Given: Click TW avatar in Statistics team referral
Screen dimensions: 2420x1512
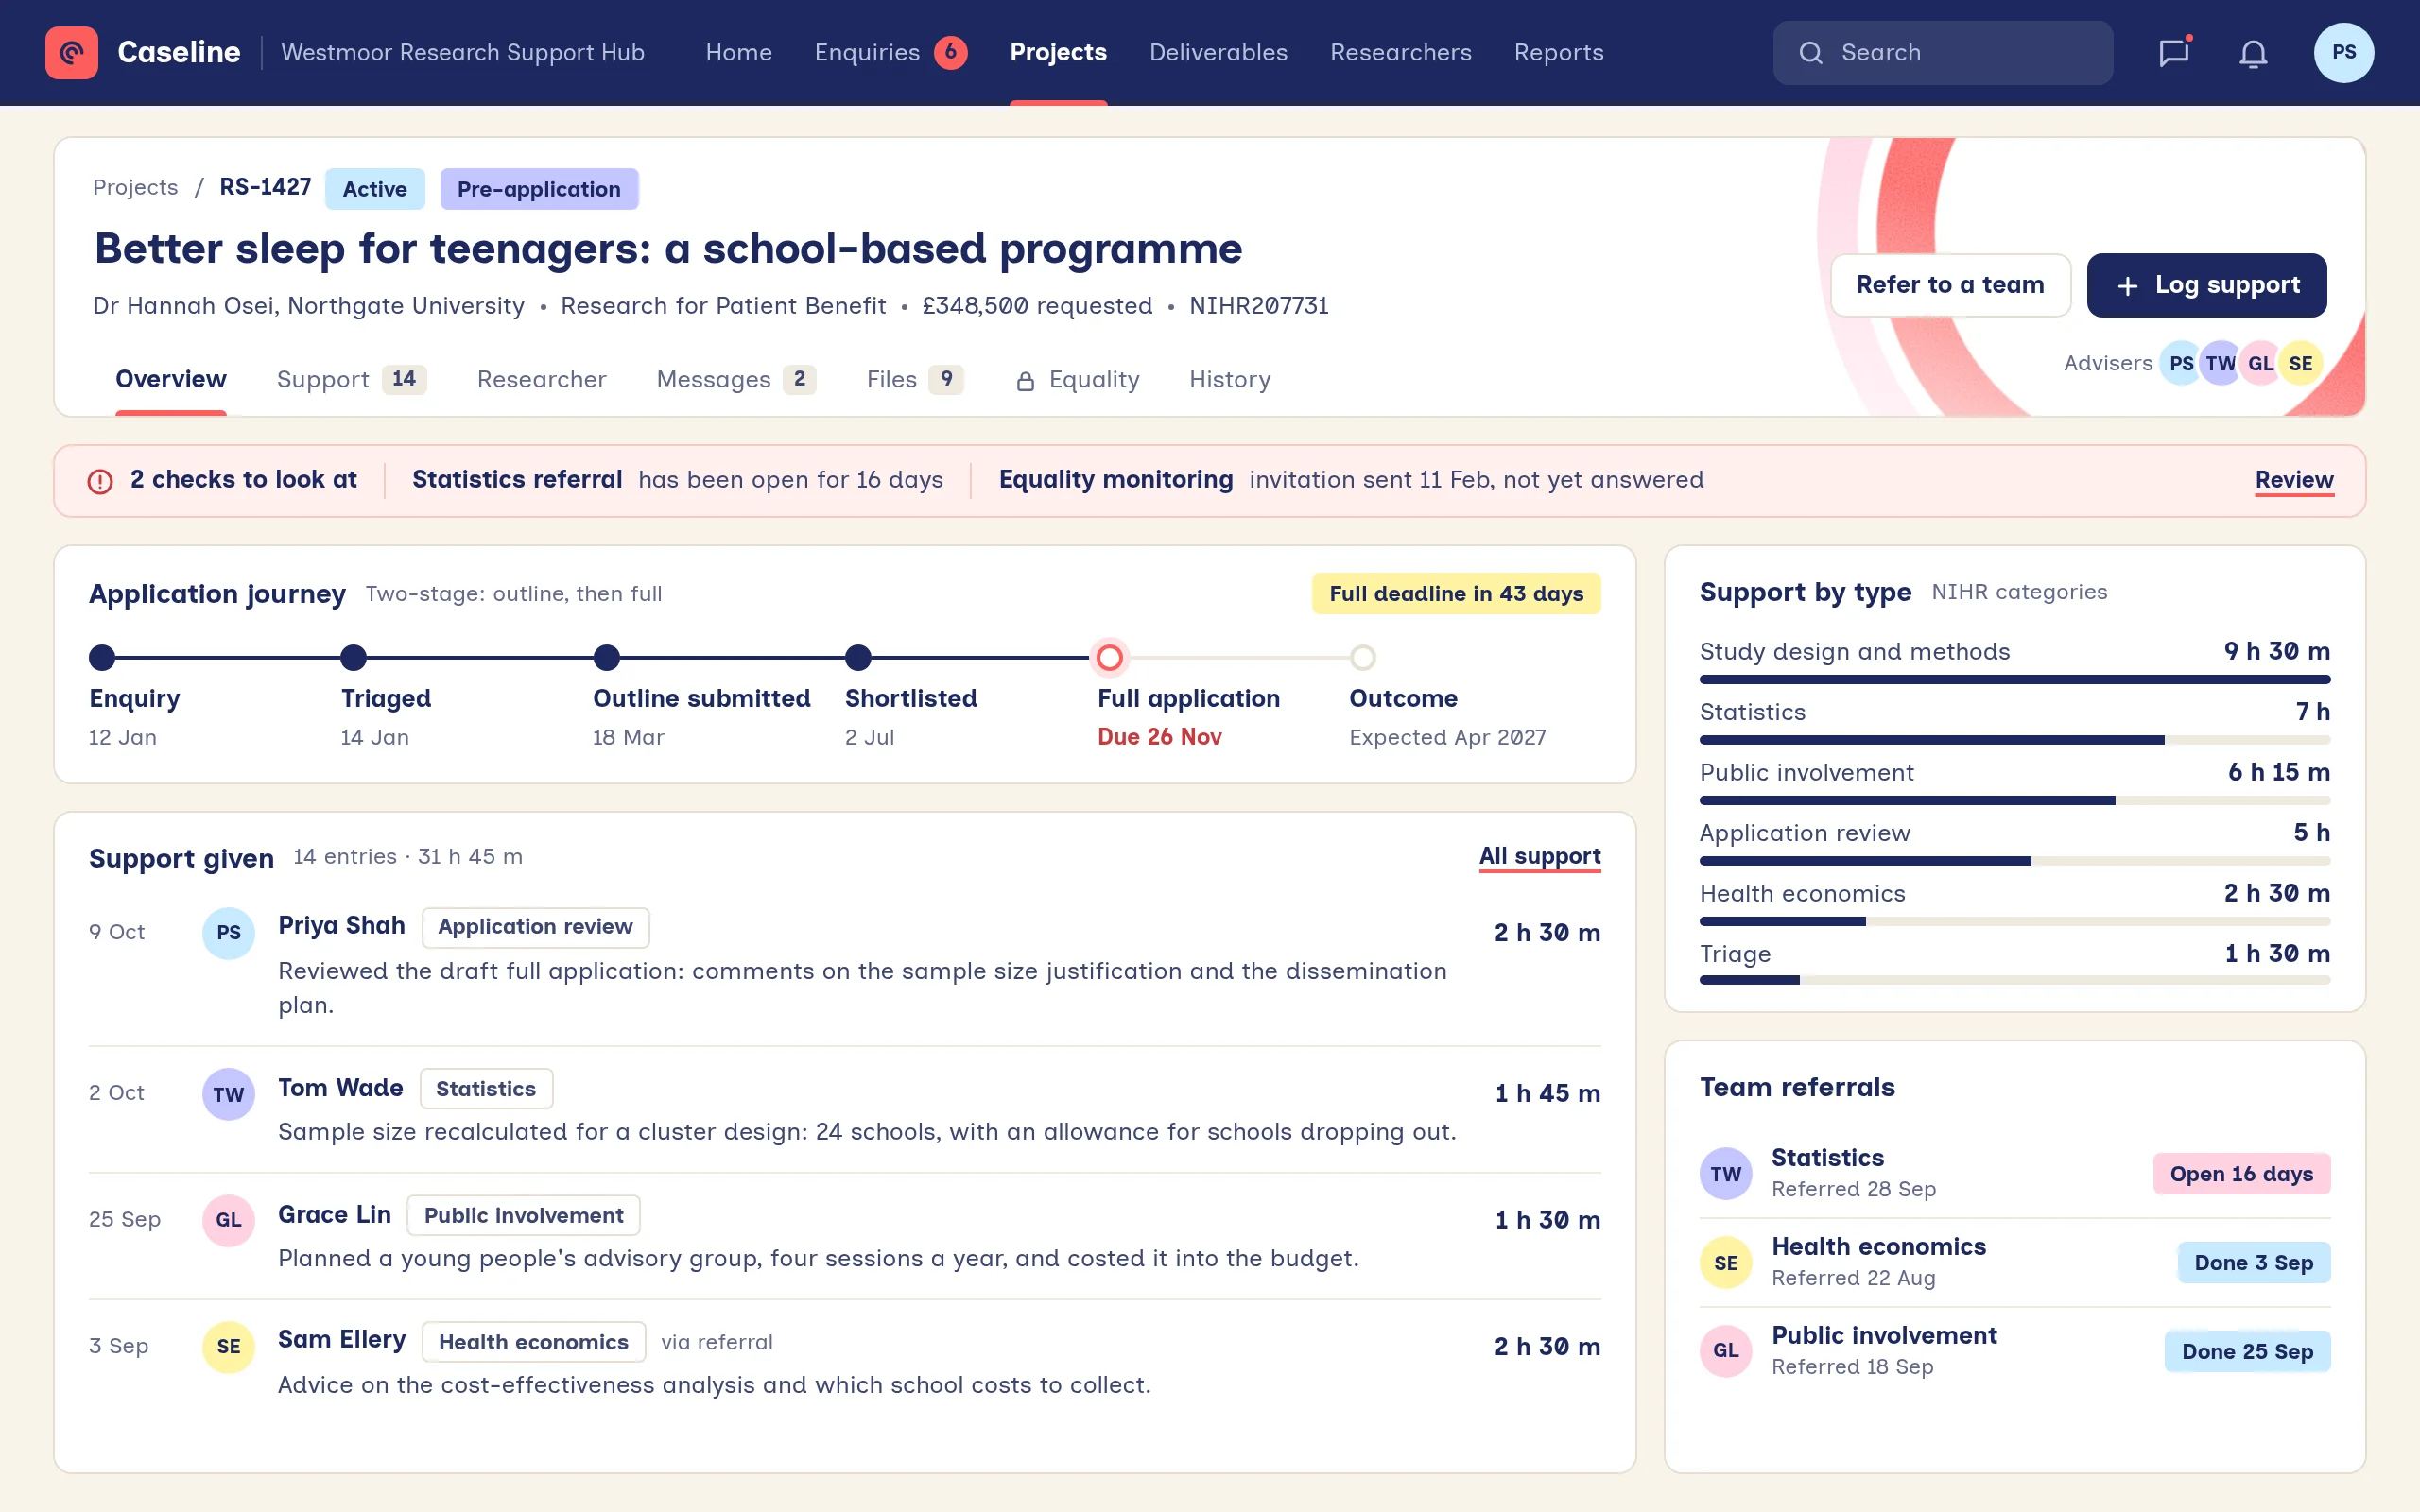Looking at the screenshot, I should coord(1726,1174).
